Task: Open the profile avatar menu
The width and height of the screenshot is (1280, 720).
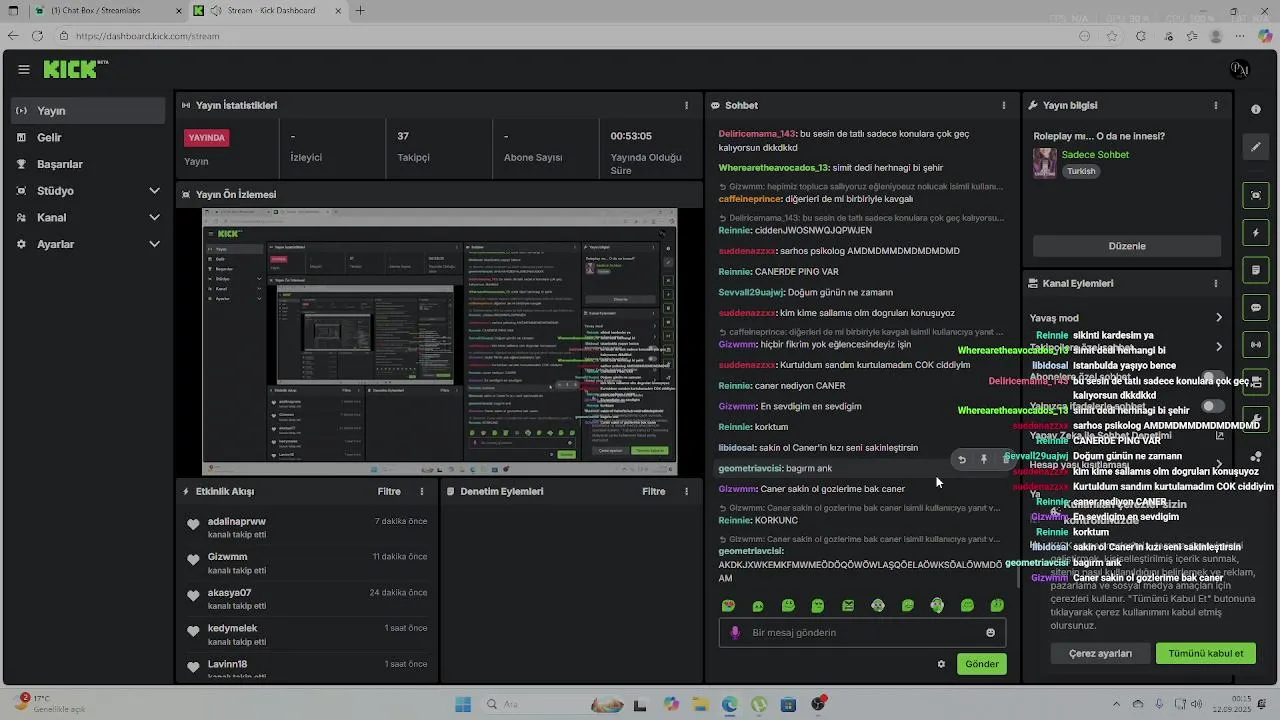Action: 1240,69
